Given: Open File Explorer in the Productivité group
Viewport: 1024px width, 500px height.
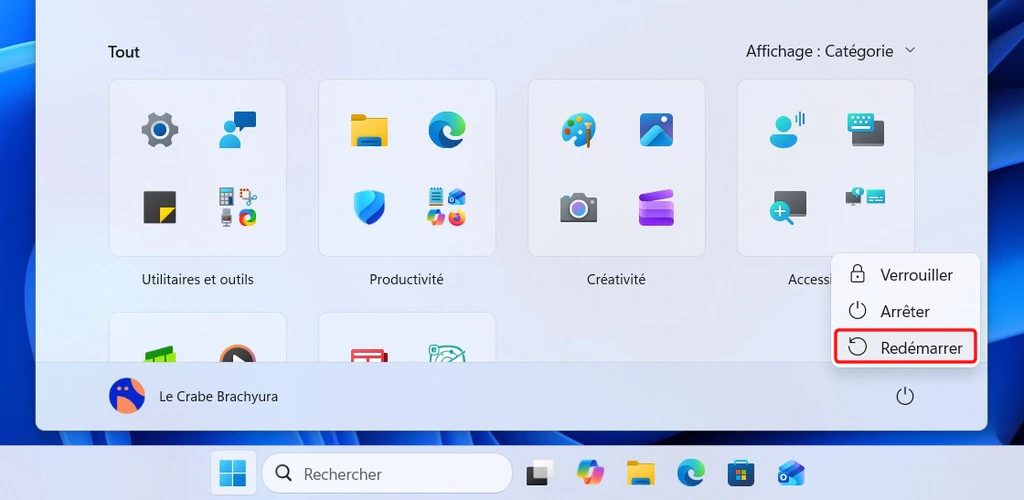Looking at the screenshot, I should pyautogui.click(x=369, y=130).
